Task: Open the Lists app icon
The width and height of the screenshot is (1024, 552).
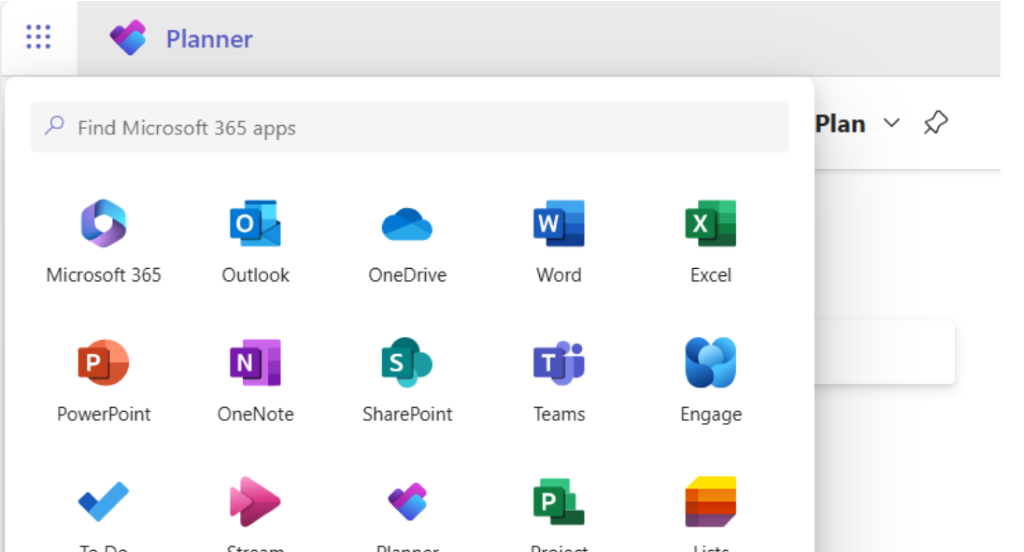Action: (711, 502)
